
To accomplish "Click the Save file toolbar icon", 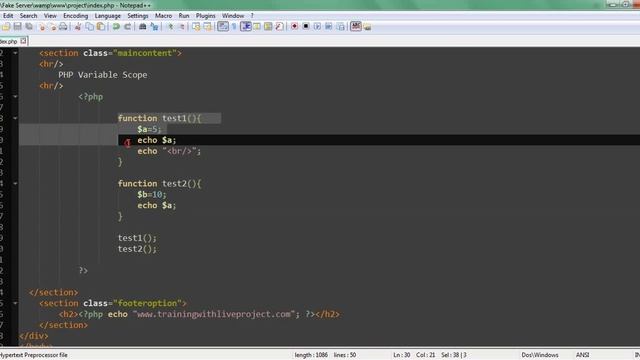I will click(18, 27).
